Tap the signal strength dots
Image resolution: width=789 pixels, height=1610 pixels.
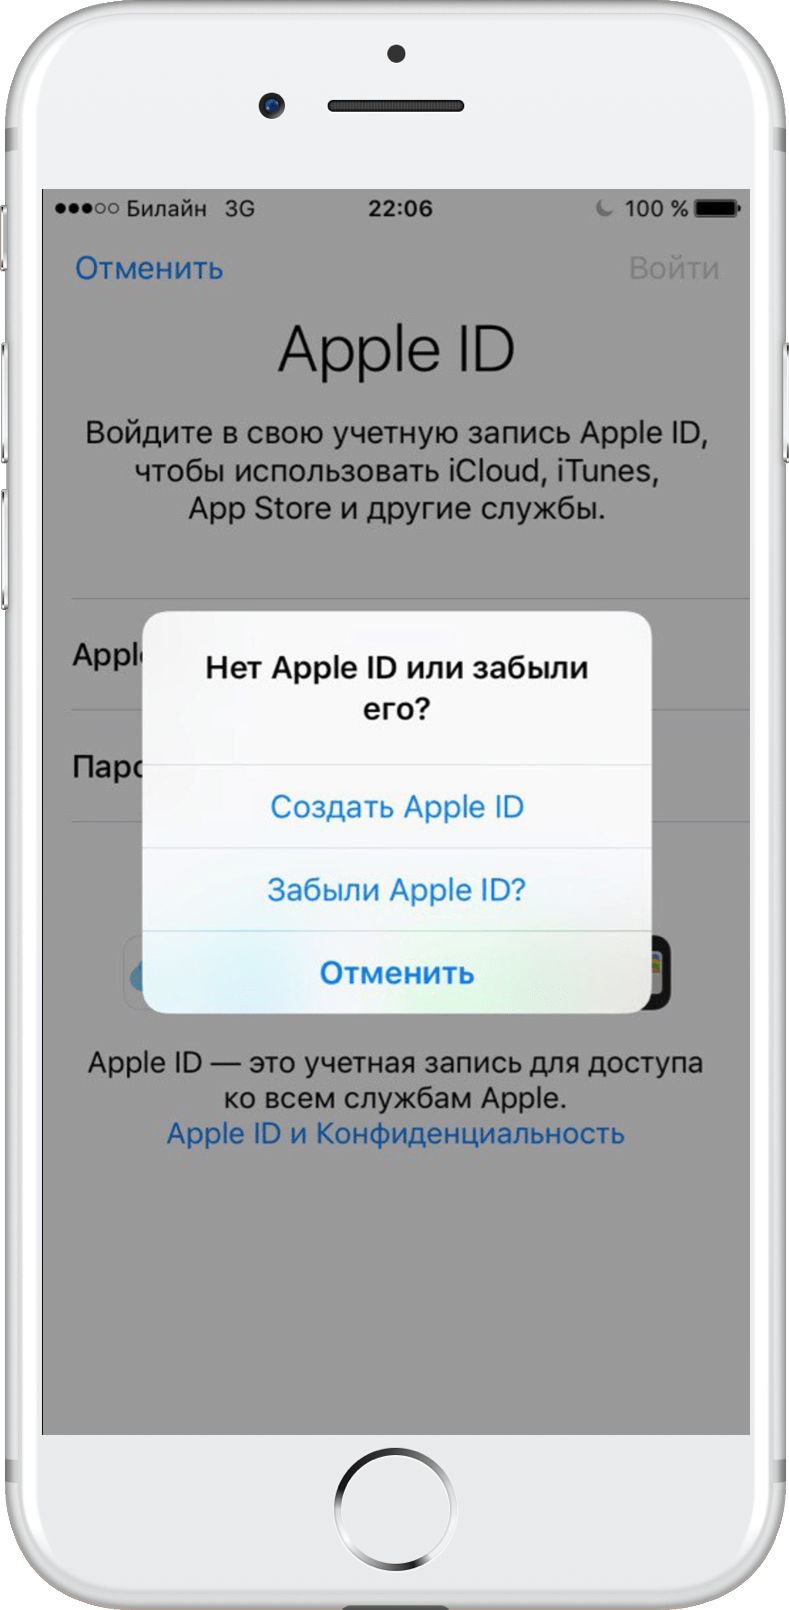pyautogui.click(x=87, y=208)
